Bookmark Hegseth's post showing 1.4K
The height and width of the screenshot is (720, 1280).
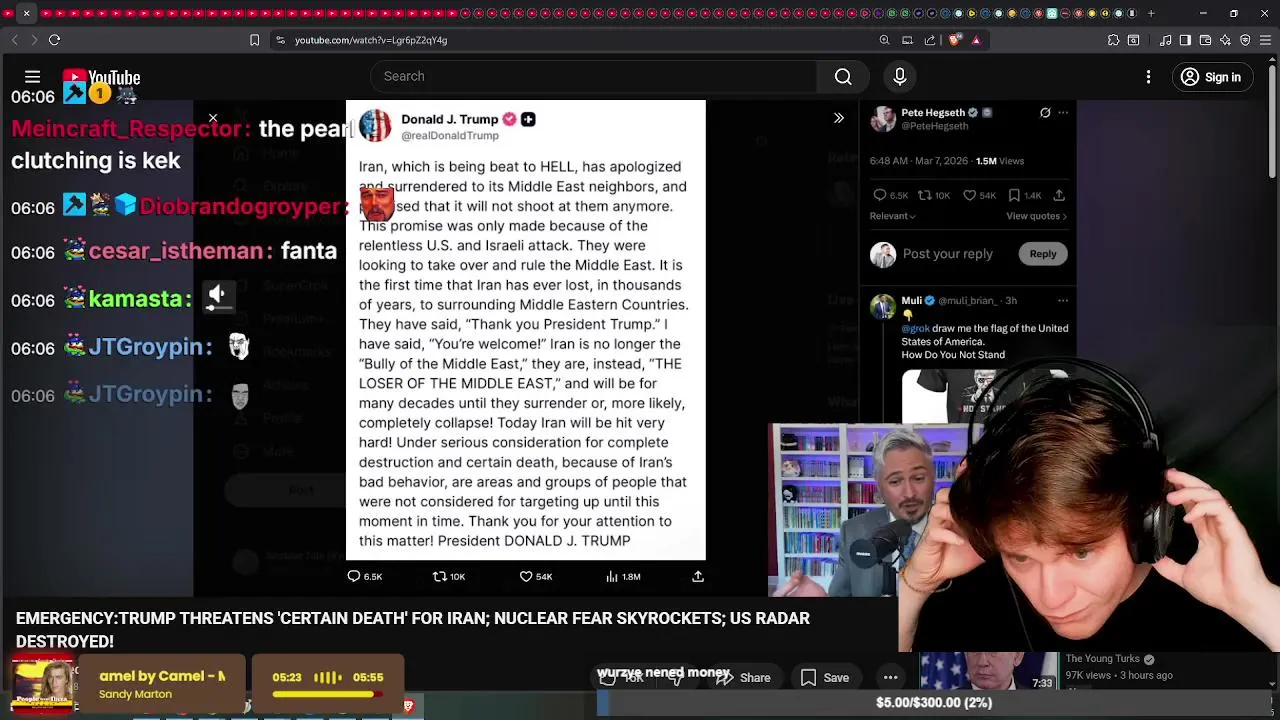pyautogui.click(x=1024, y=195)
